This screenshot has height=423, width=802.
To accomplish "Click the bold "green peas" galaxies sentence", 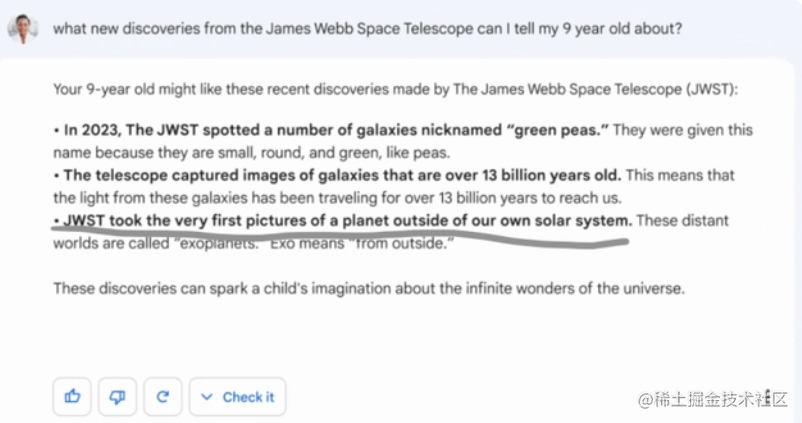I will [x=336, y=130].
